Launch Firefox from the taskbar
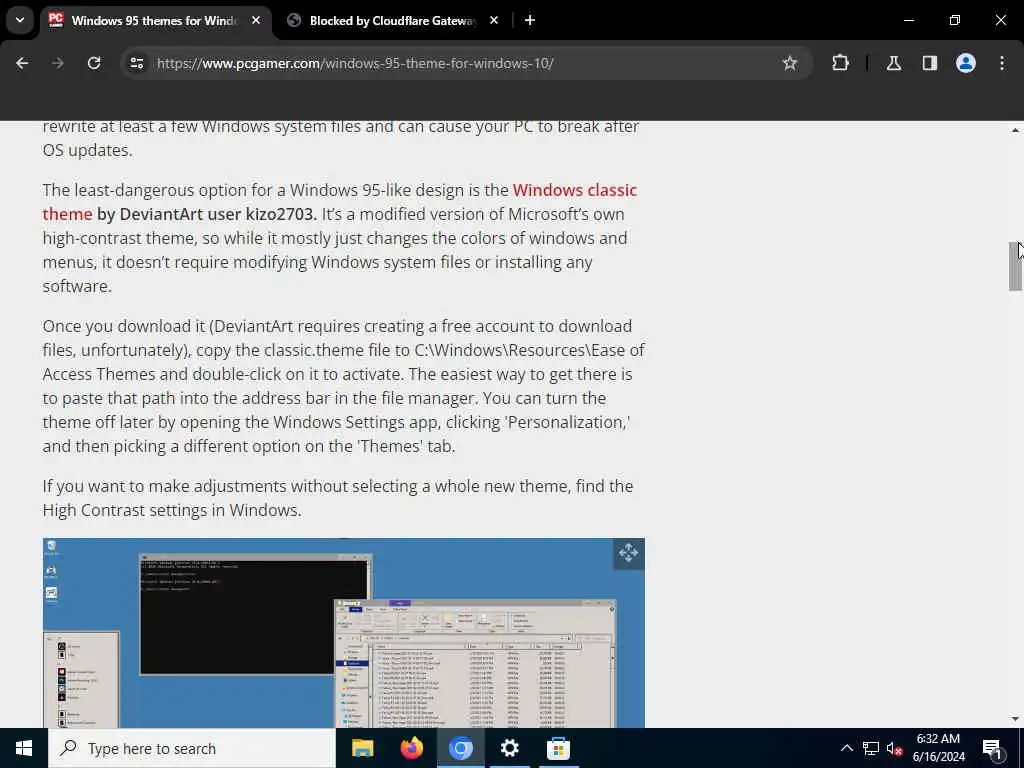 [x=411, y=748]
